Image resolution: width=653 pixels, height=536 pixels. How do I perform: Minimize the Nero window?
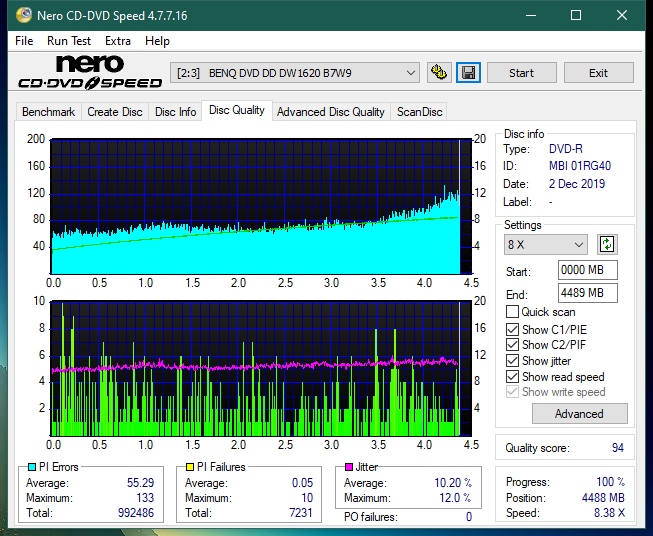click(x=531, y=15)
